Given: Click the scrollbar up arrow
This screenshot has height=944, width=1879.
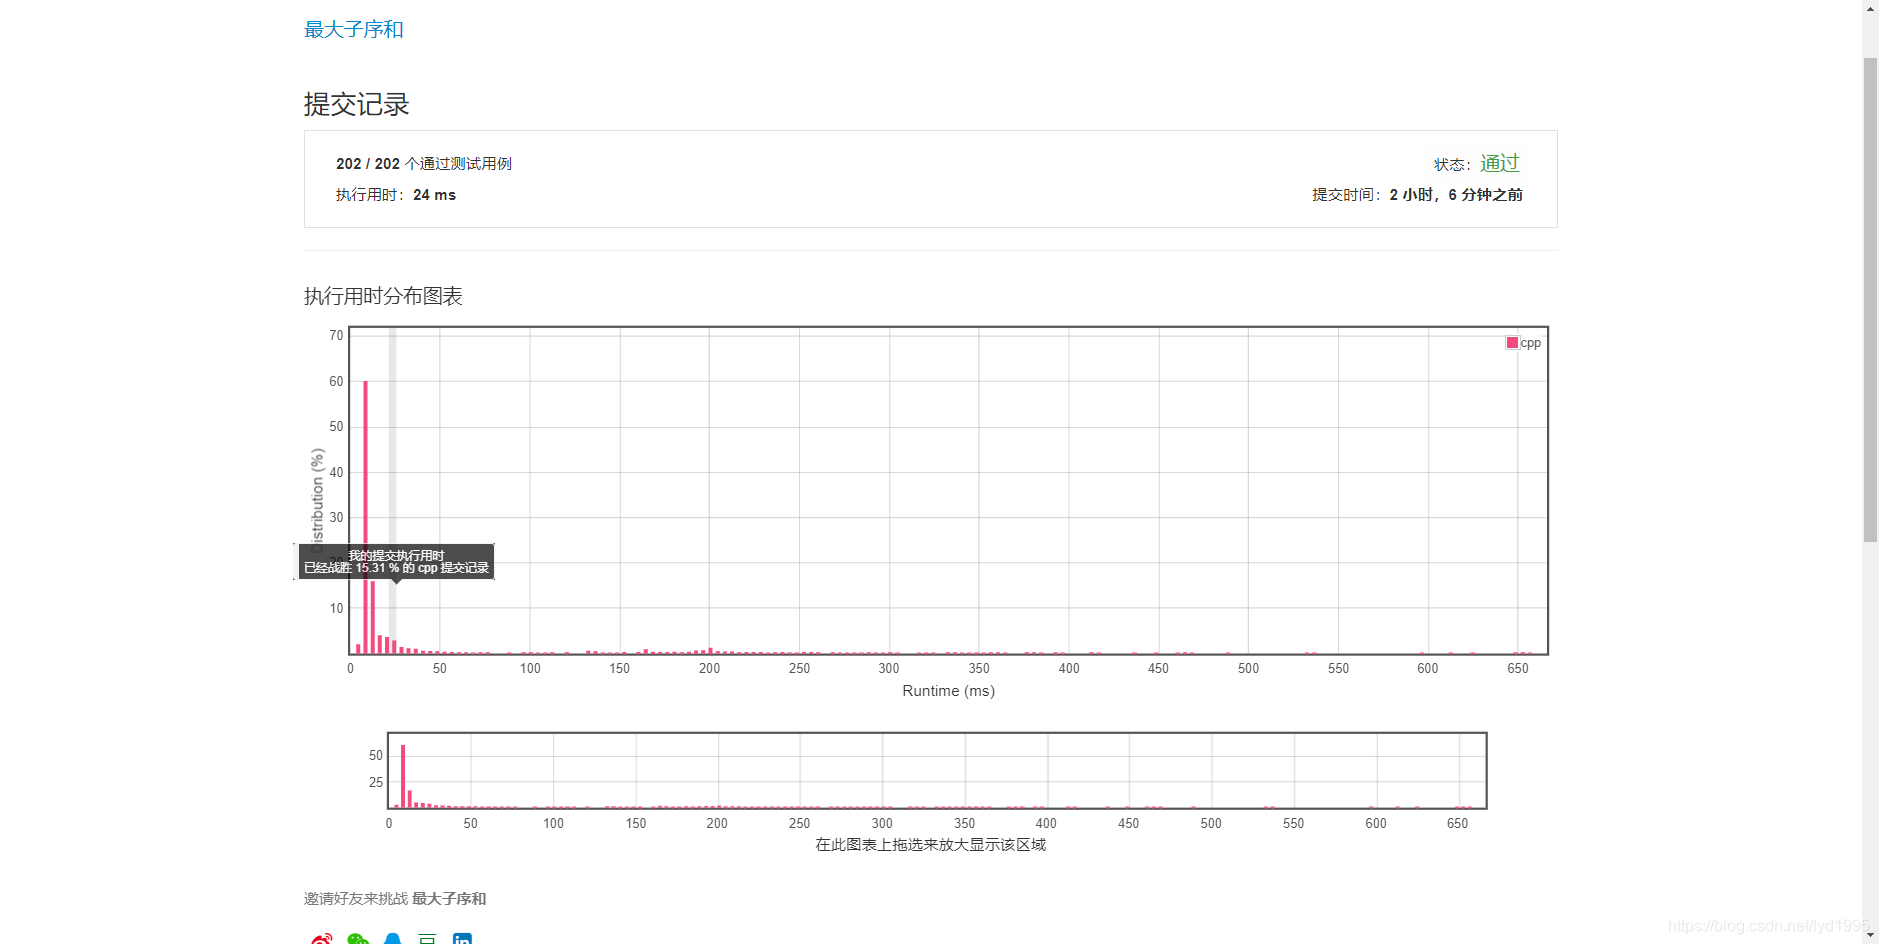Looking at the screenshot, I should tap(1870, 8).
